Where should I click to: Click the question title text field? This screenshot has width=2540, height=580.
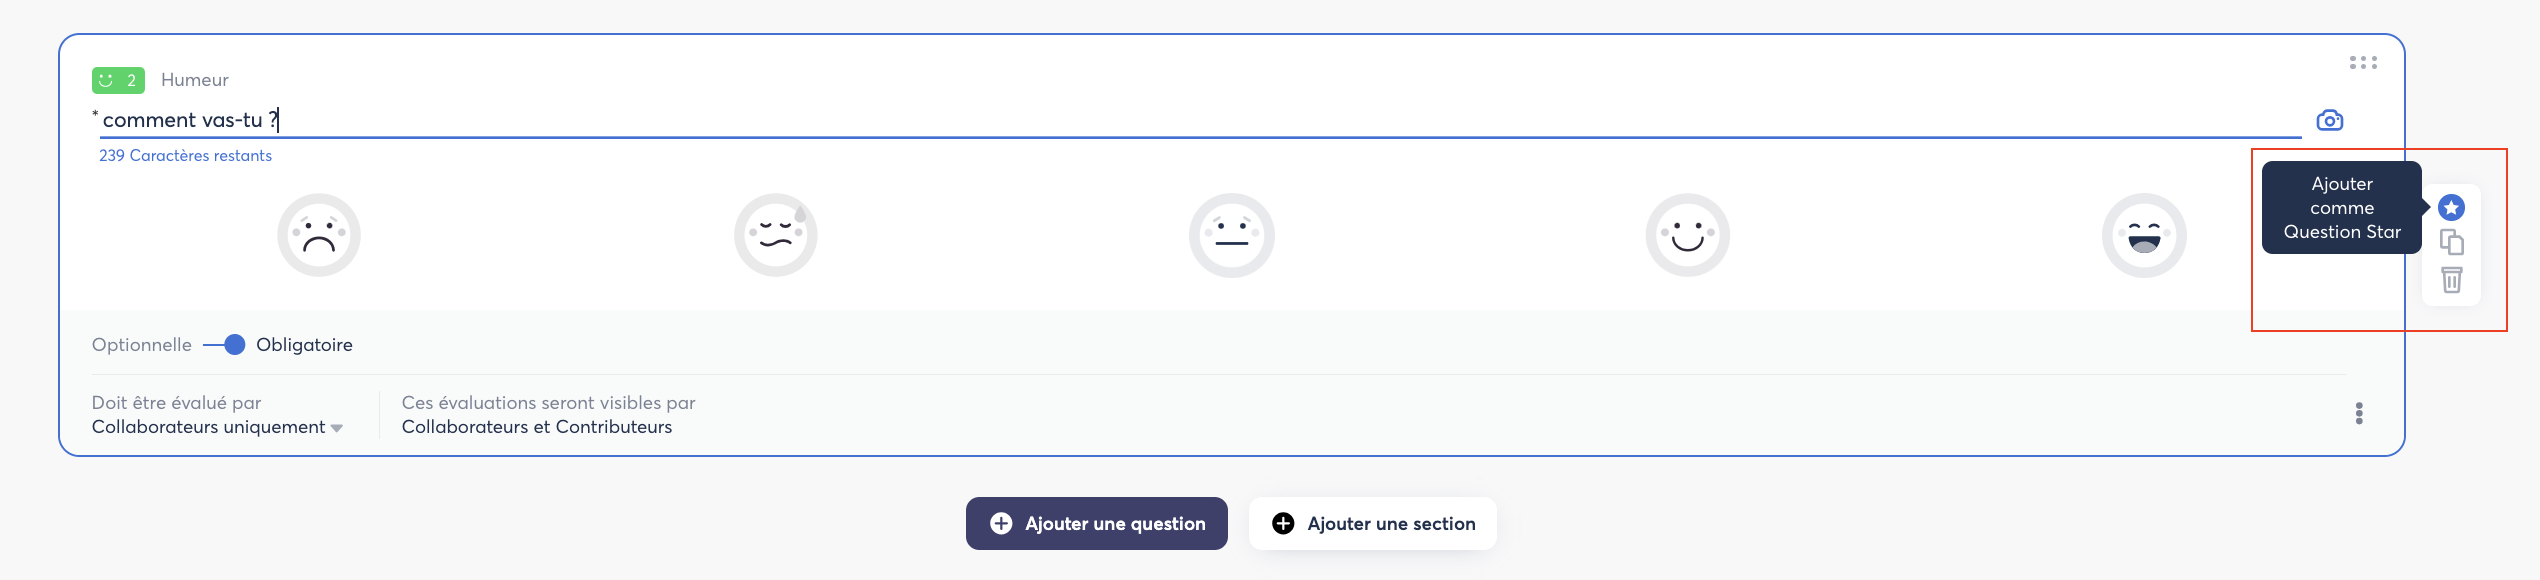(1200, 120)
